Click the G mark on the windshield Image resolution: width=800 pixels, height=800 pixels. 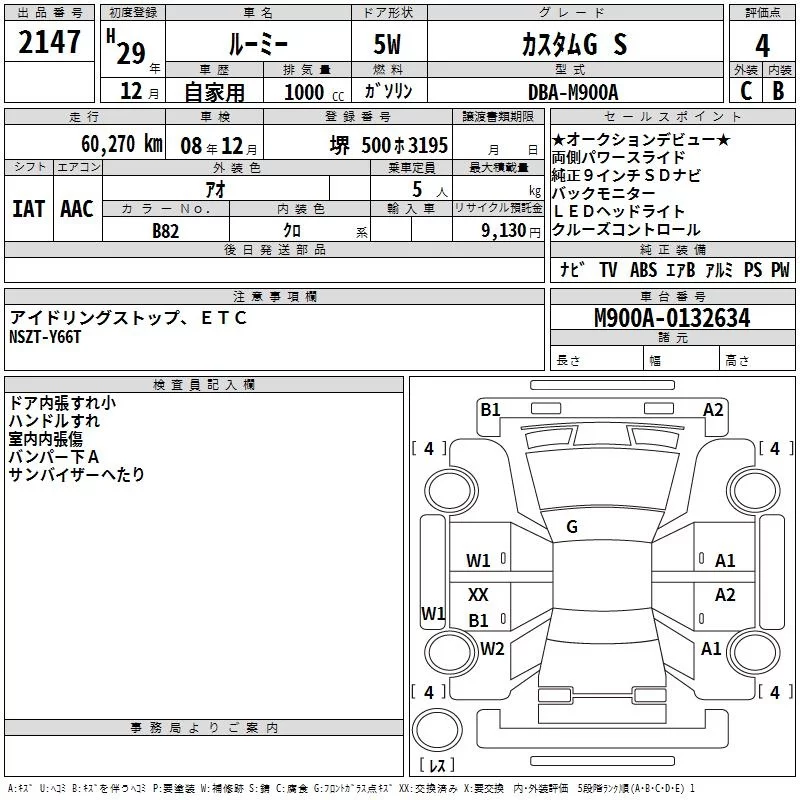(x=571, y=526)
